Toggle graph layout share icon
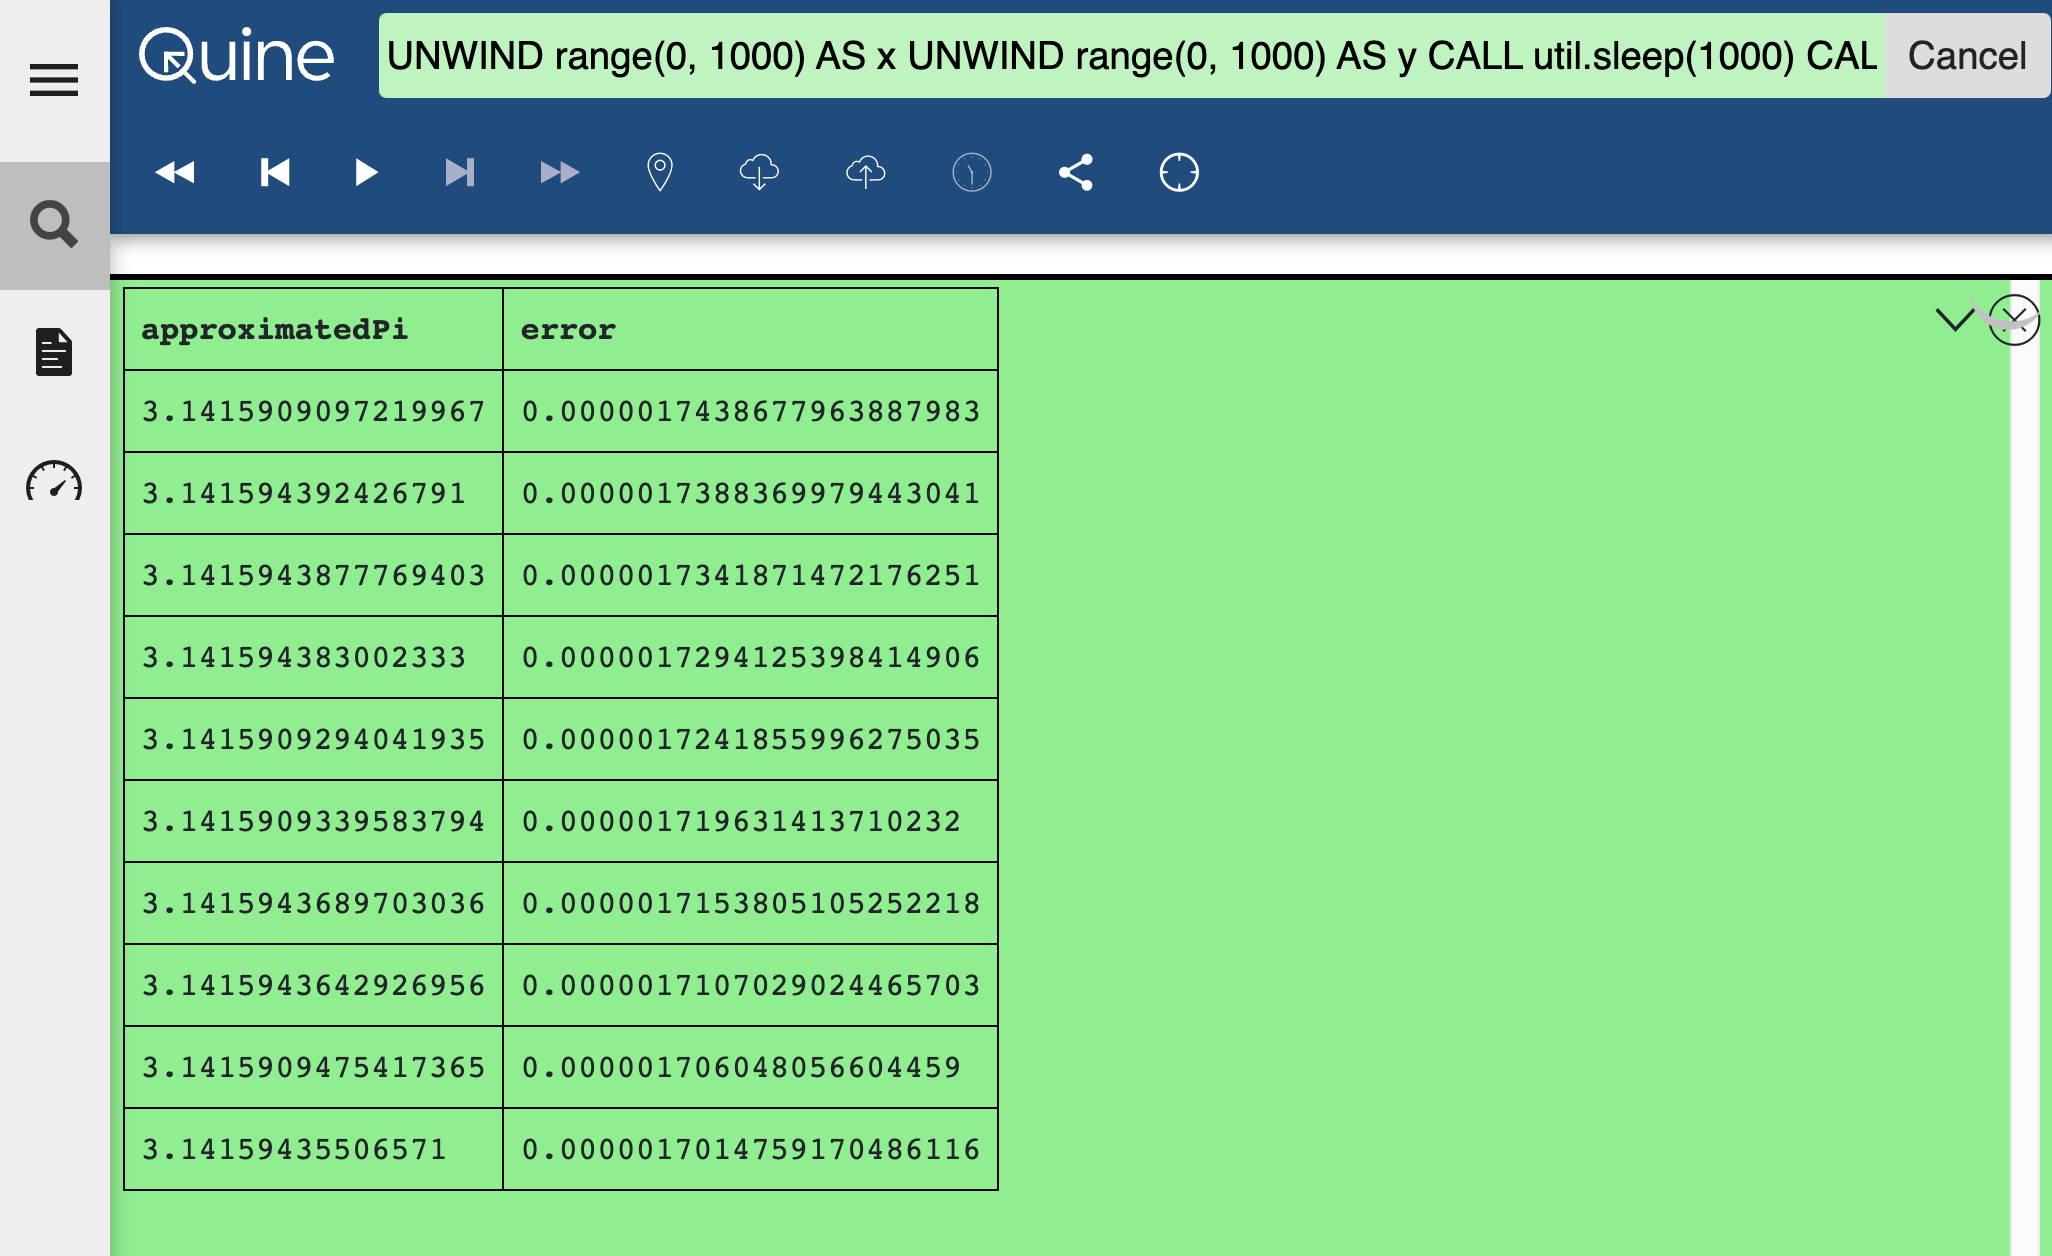Viewport: 2052px width, 1256px height. (1076, 173)
